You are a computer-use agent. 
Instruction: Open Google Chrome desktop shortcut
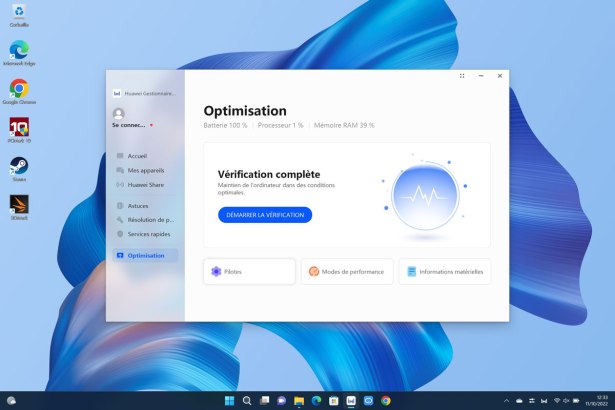19,92
